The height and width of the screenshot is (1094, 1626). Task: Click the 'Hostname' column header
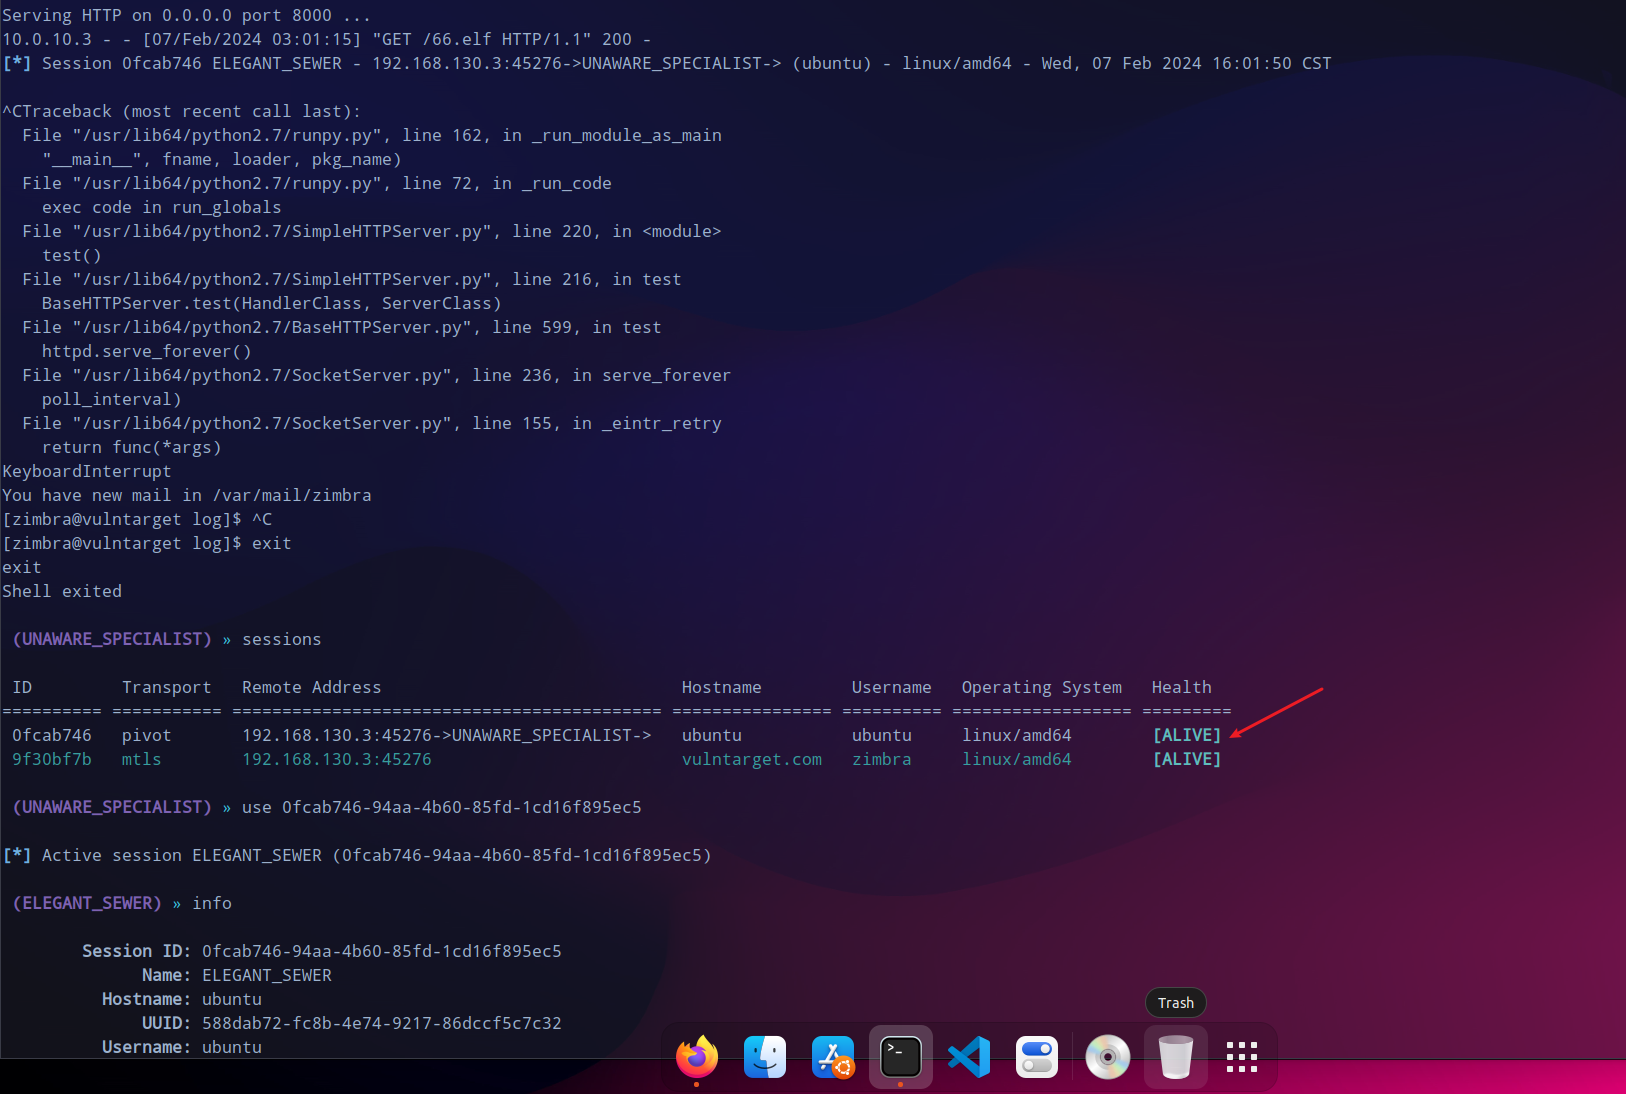coord(722,687)
